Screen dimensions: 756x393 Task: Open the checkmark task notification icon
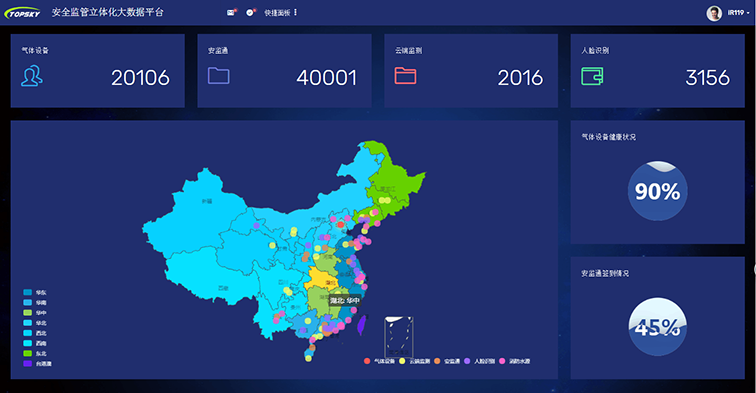pyautogui.click(x=250, y=13)
